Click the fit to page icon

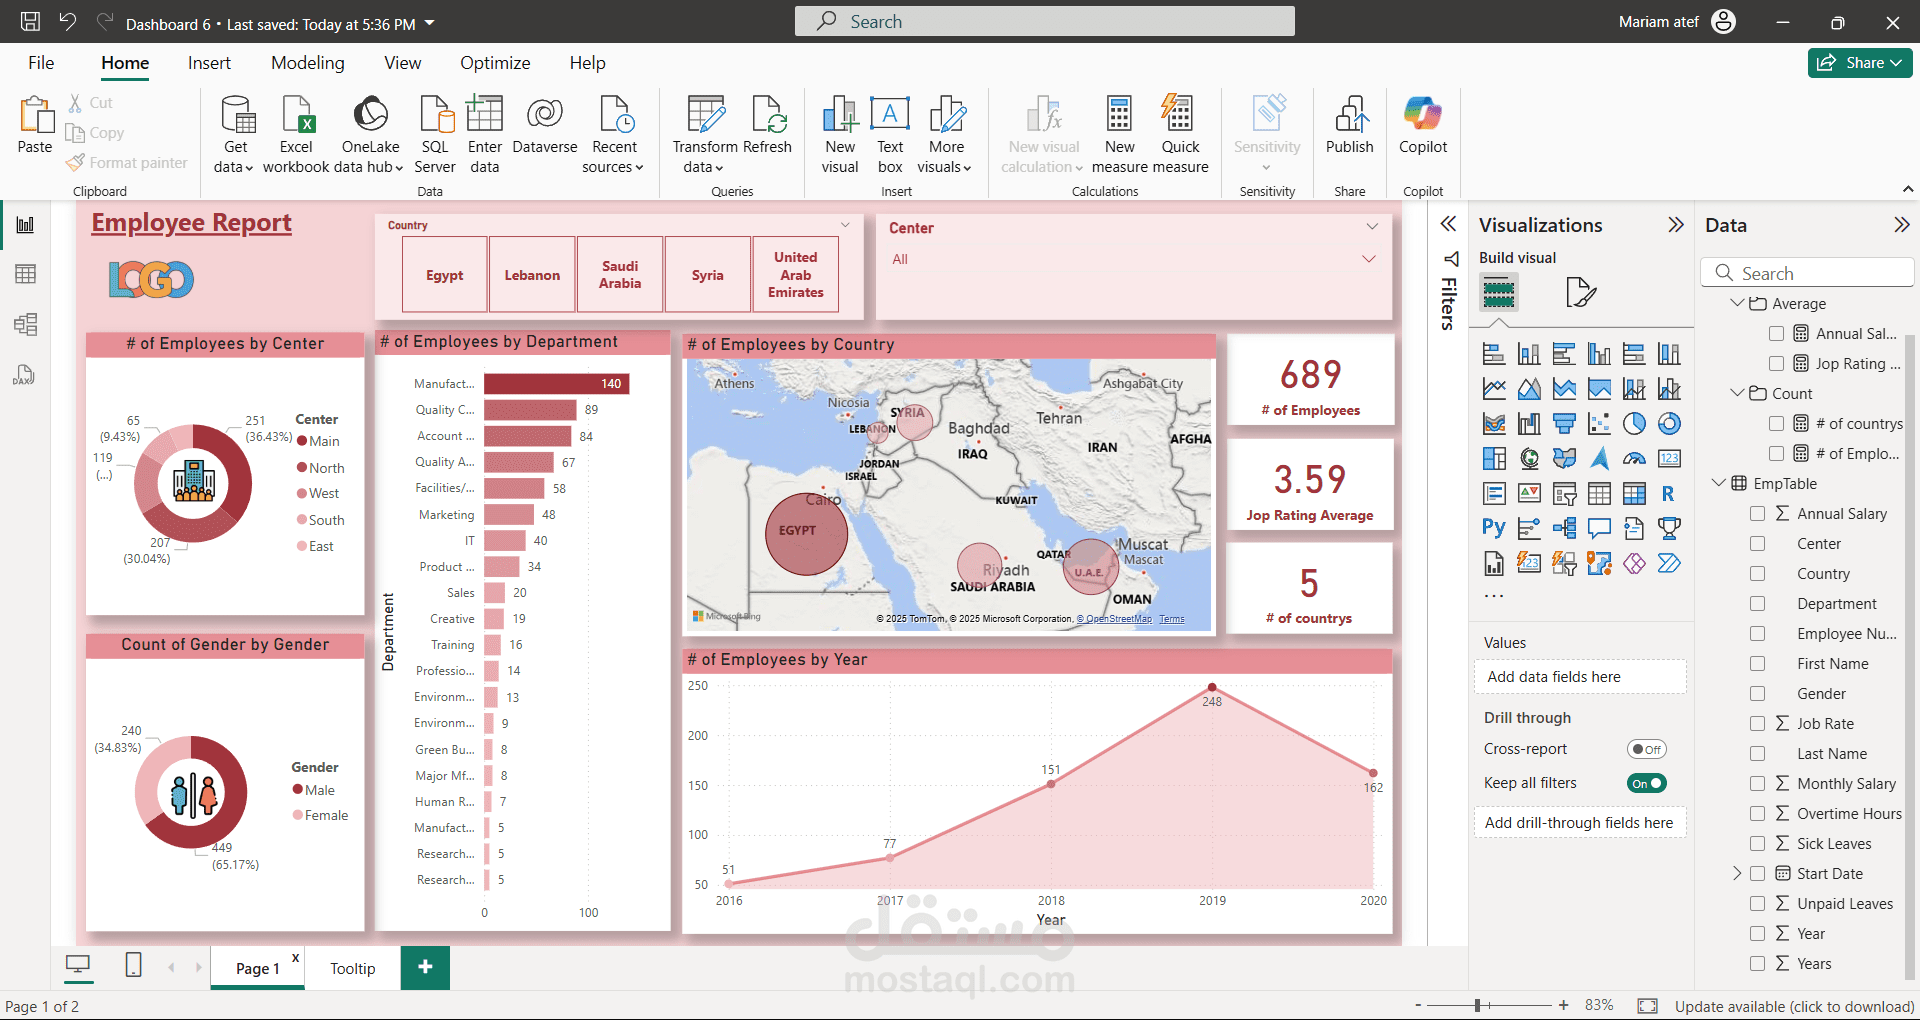(x=1648, y=1005)
